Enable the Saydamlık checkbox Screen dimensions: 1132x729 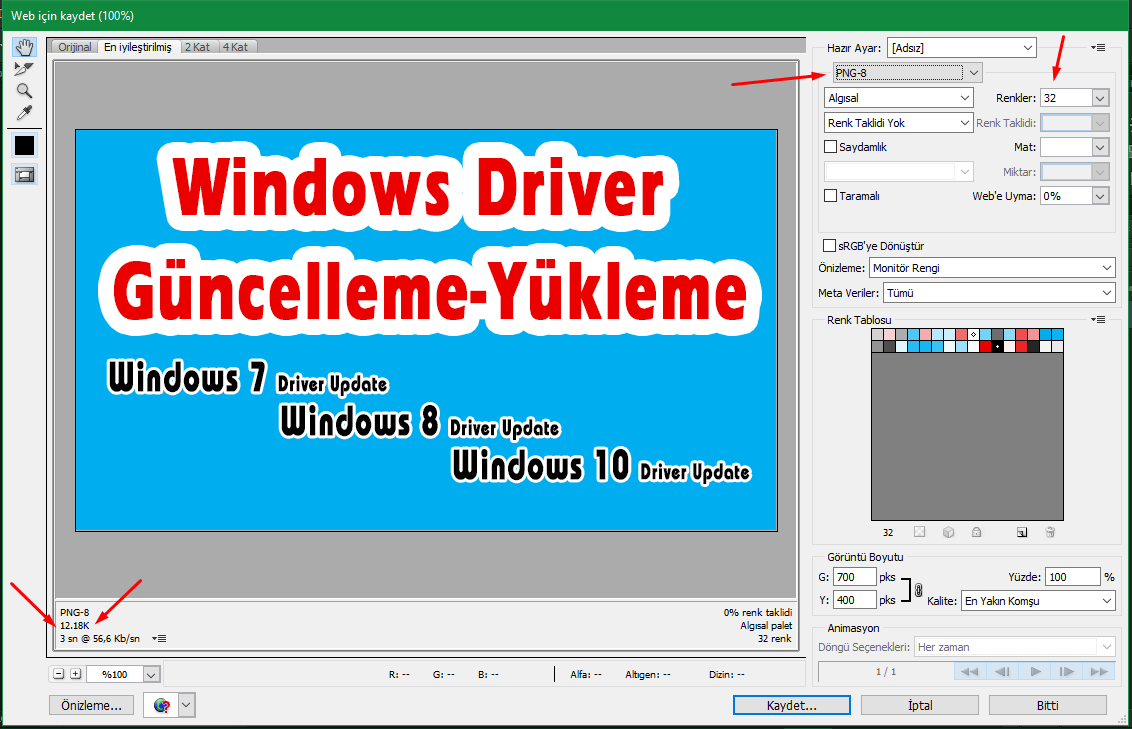pyautogui.click(x=830, y=147)
